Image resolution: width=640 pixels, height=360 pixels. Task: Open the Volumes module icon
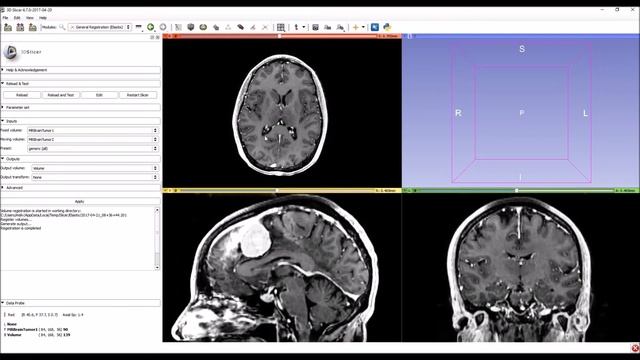191,27
